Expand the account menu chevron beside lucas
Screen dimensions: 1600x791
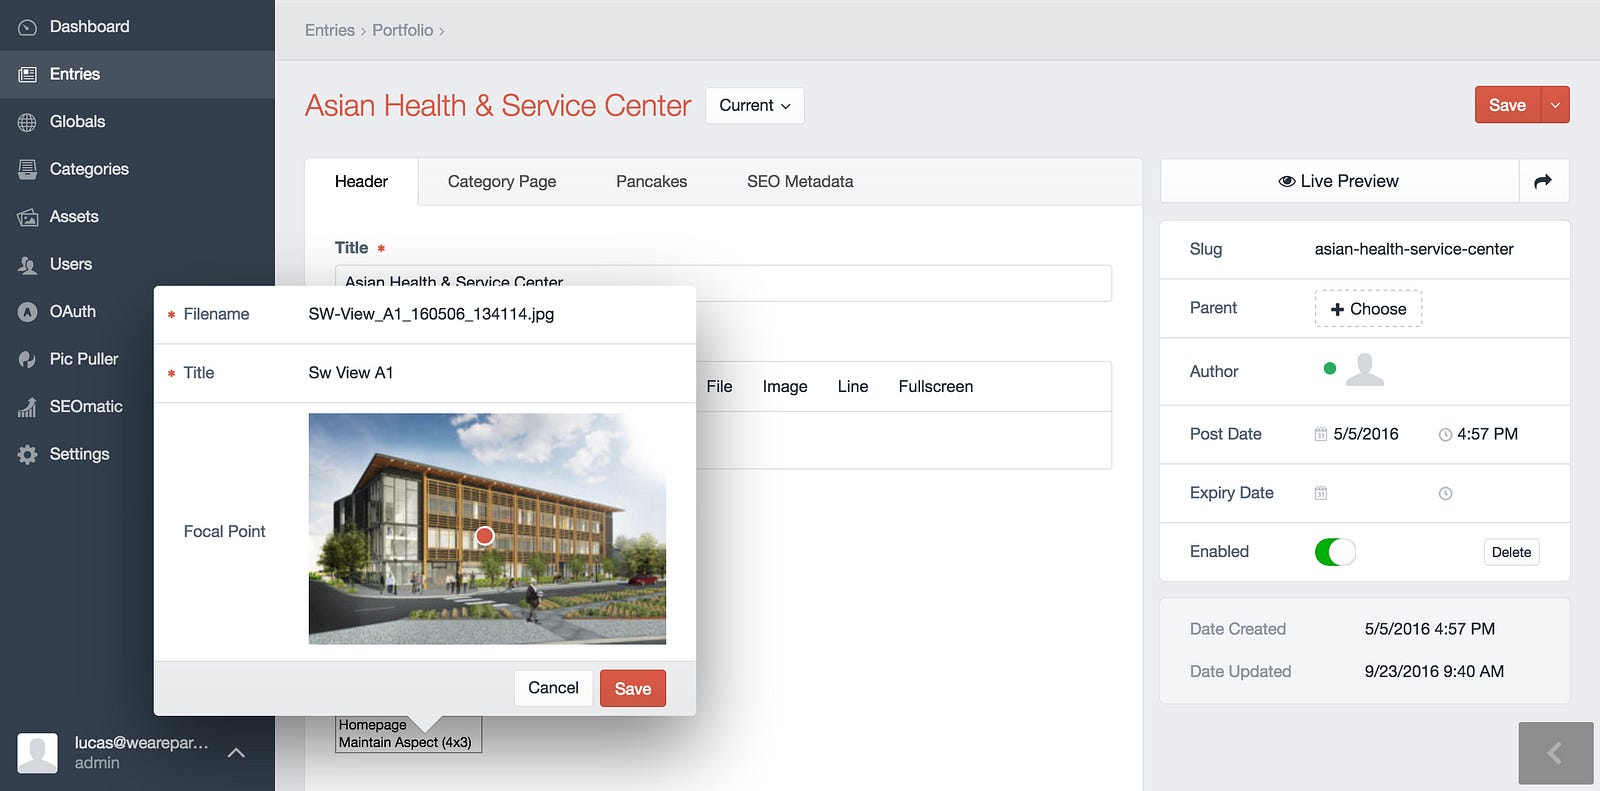[236, 753]
